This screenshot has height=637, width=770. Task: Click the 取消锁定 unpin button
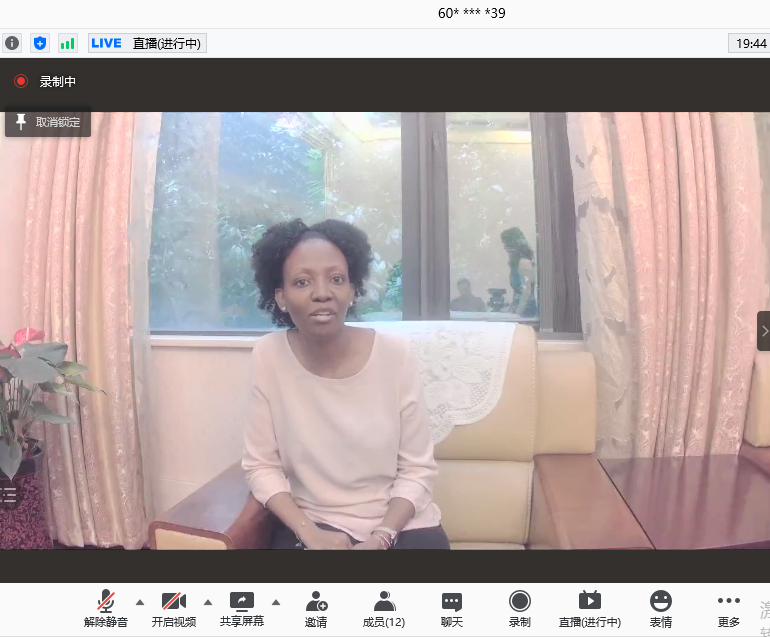(48, 122)
